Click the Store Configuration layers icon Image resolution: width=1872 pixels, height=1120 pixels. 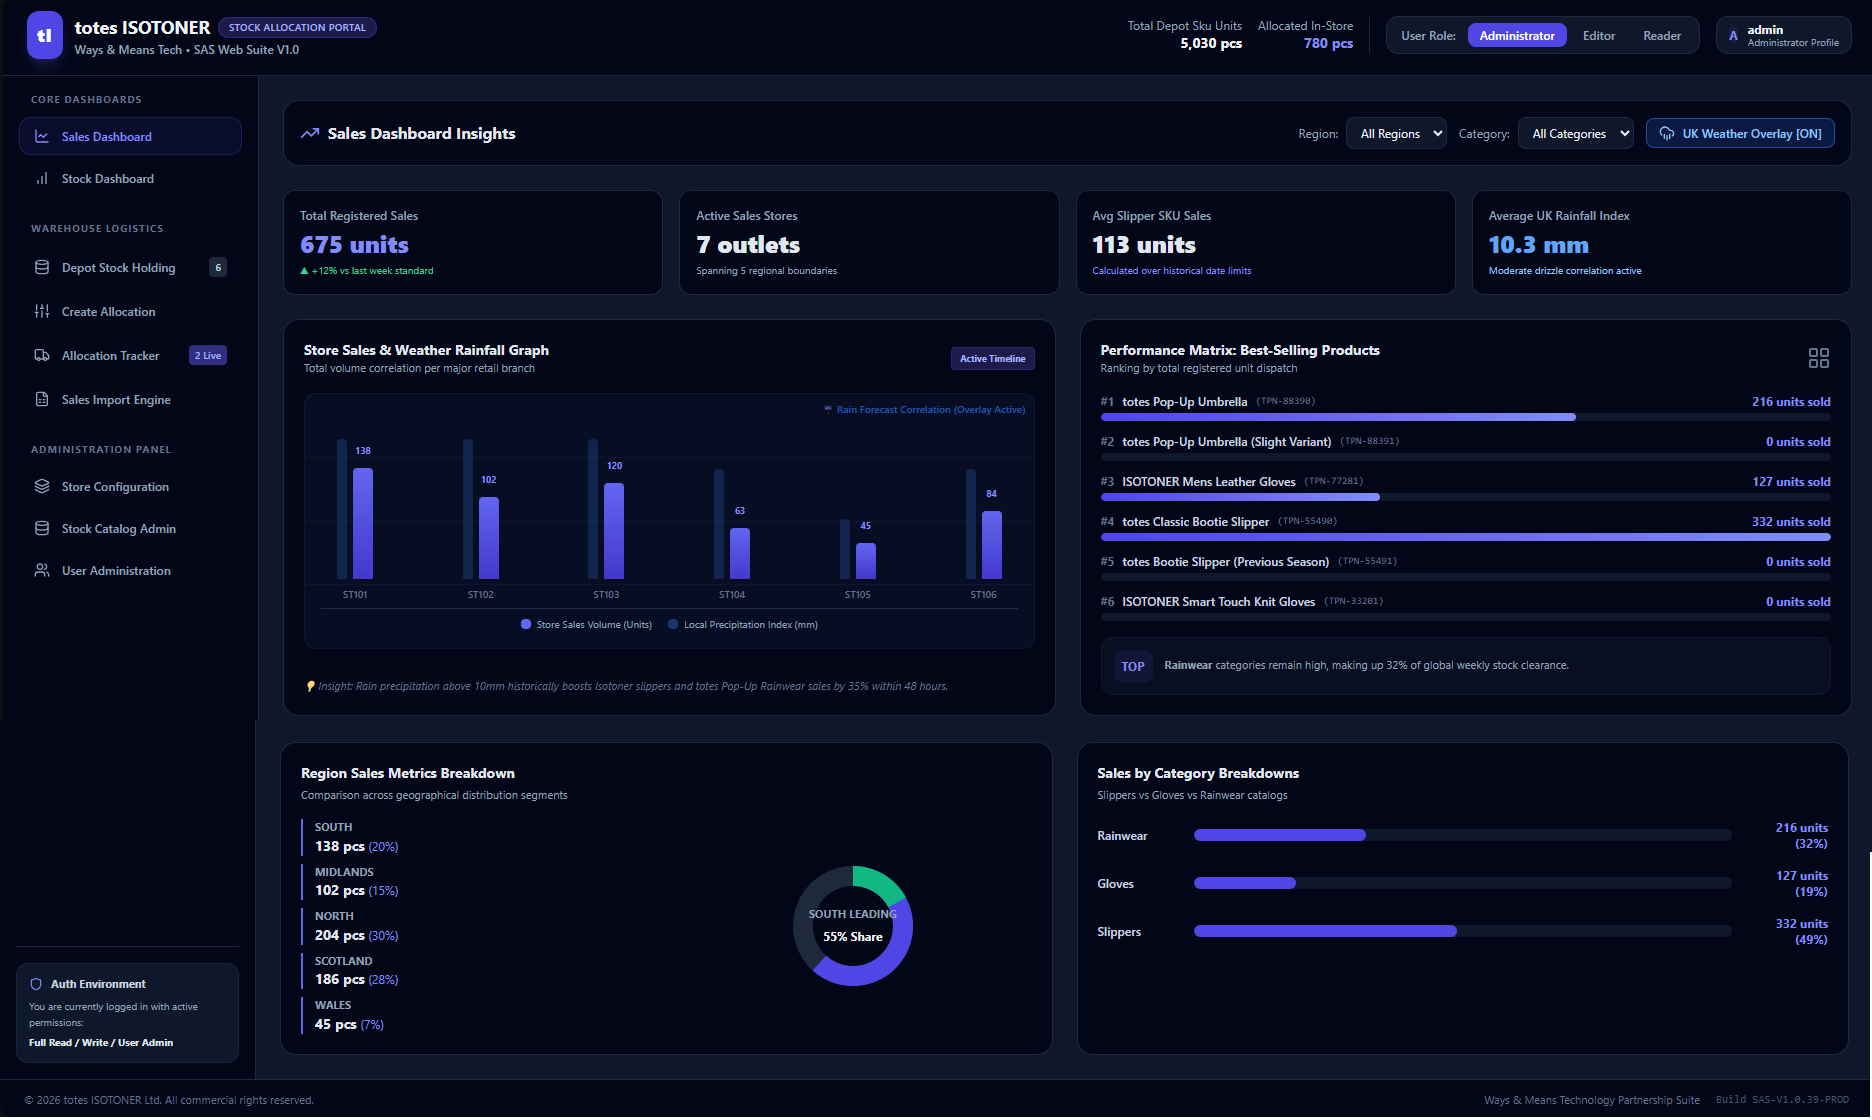42,486
